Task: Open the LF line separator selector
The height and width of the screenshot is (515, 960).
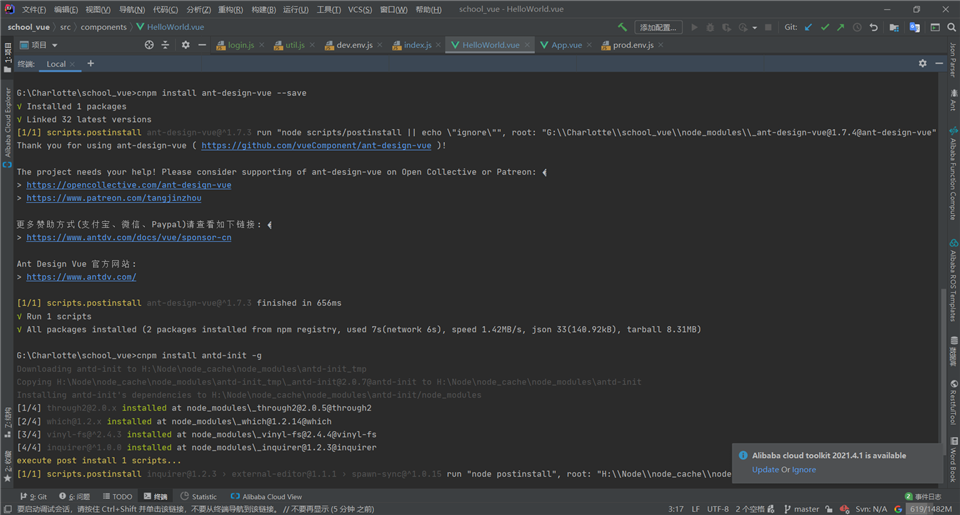Action: pyautogui.click(x=696, y=509)
